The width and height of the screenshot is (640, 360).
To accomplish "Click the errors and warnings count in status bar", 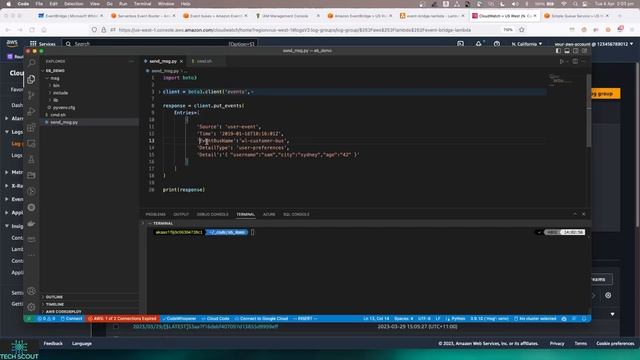I will (x=47, y=319).
